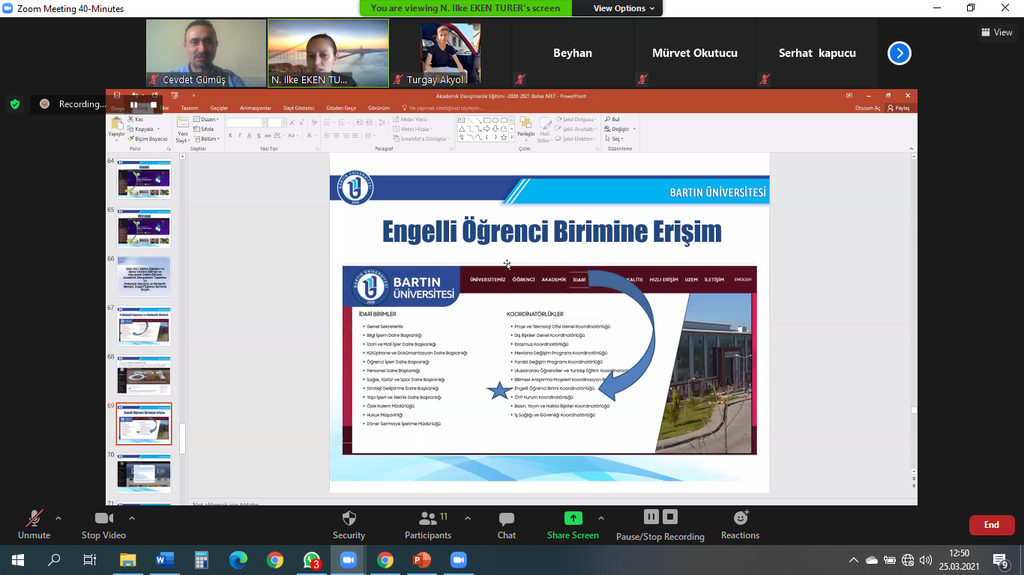Select slide 68 thumbnail
This screenshot has height=575, width=1024.
pyautogui.click(x=144, y=375)
